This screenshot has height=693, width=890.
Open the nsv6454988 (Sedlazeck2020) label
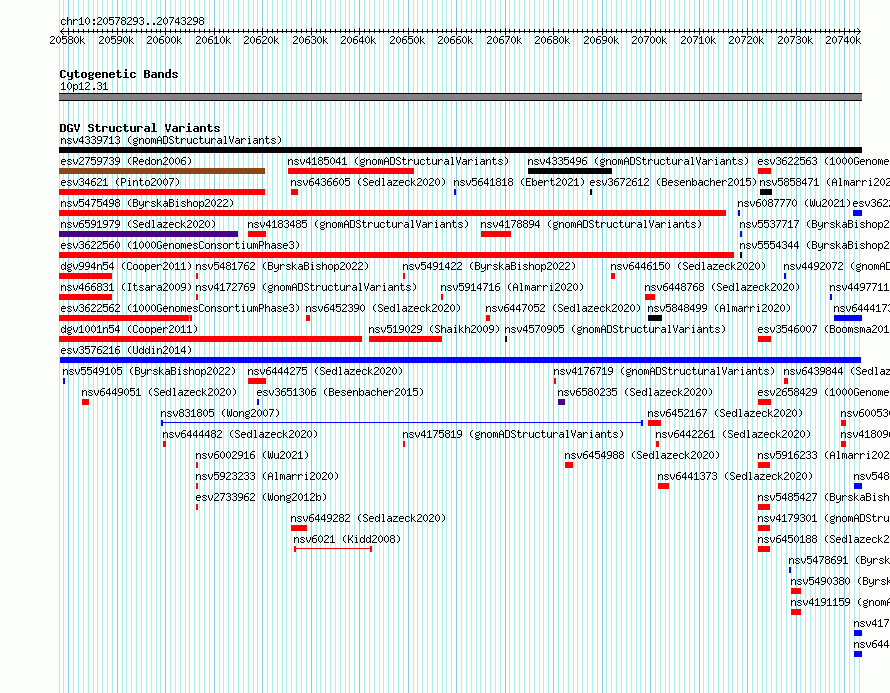coord(642,455)
